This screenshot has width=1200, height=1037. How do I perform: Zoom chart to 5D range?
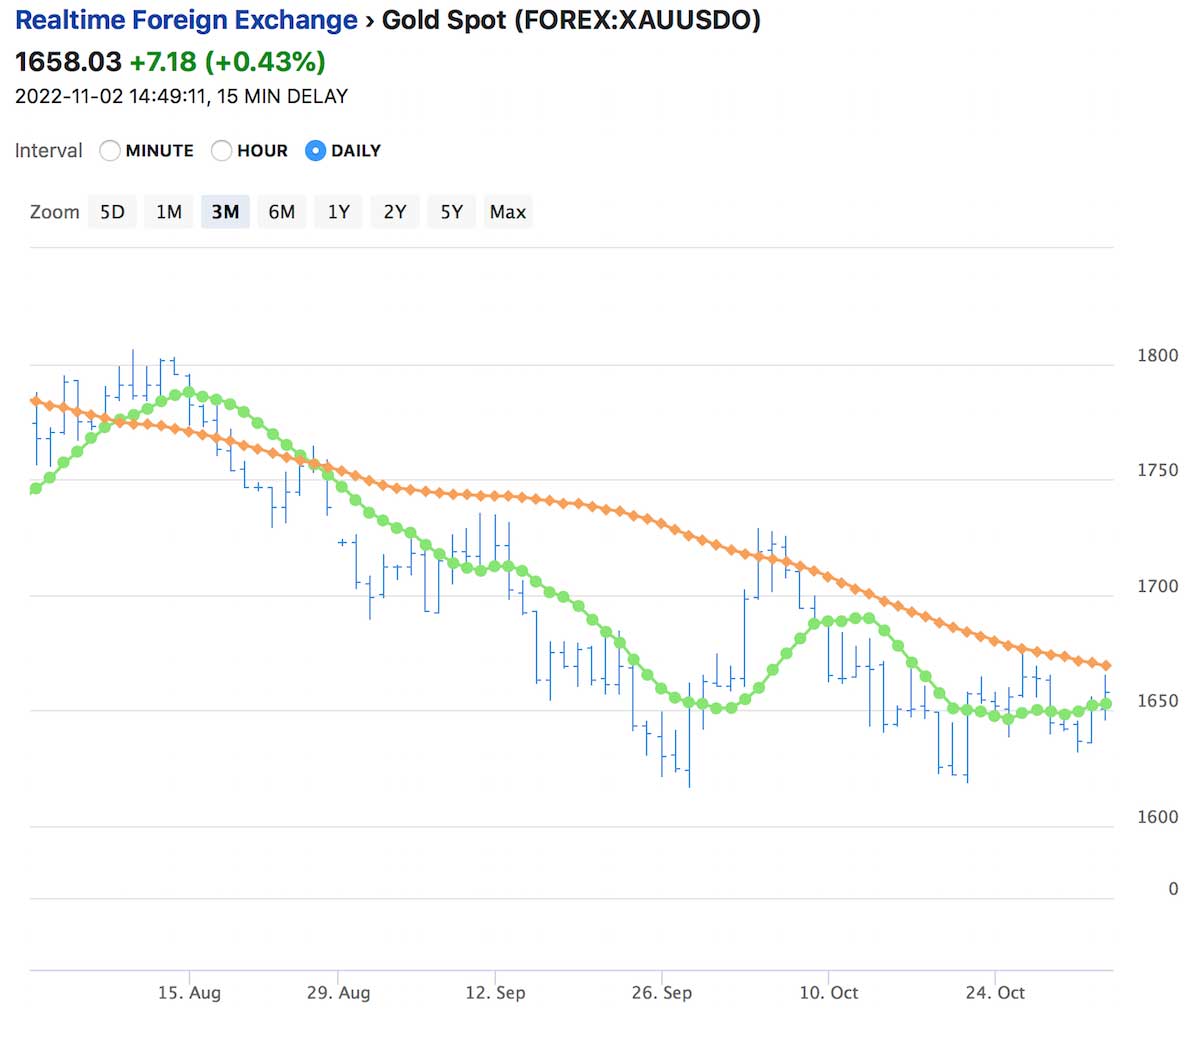(112, 212)
